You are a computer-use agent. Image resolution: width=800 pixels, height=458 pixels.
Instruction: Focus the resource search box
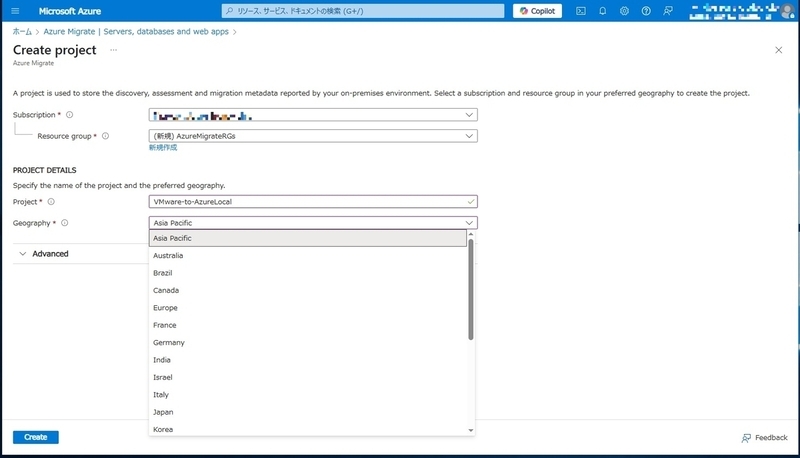click(363, 11)
